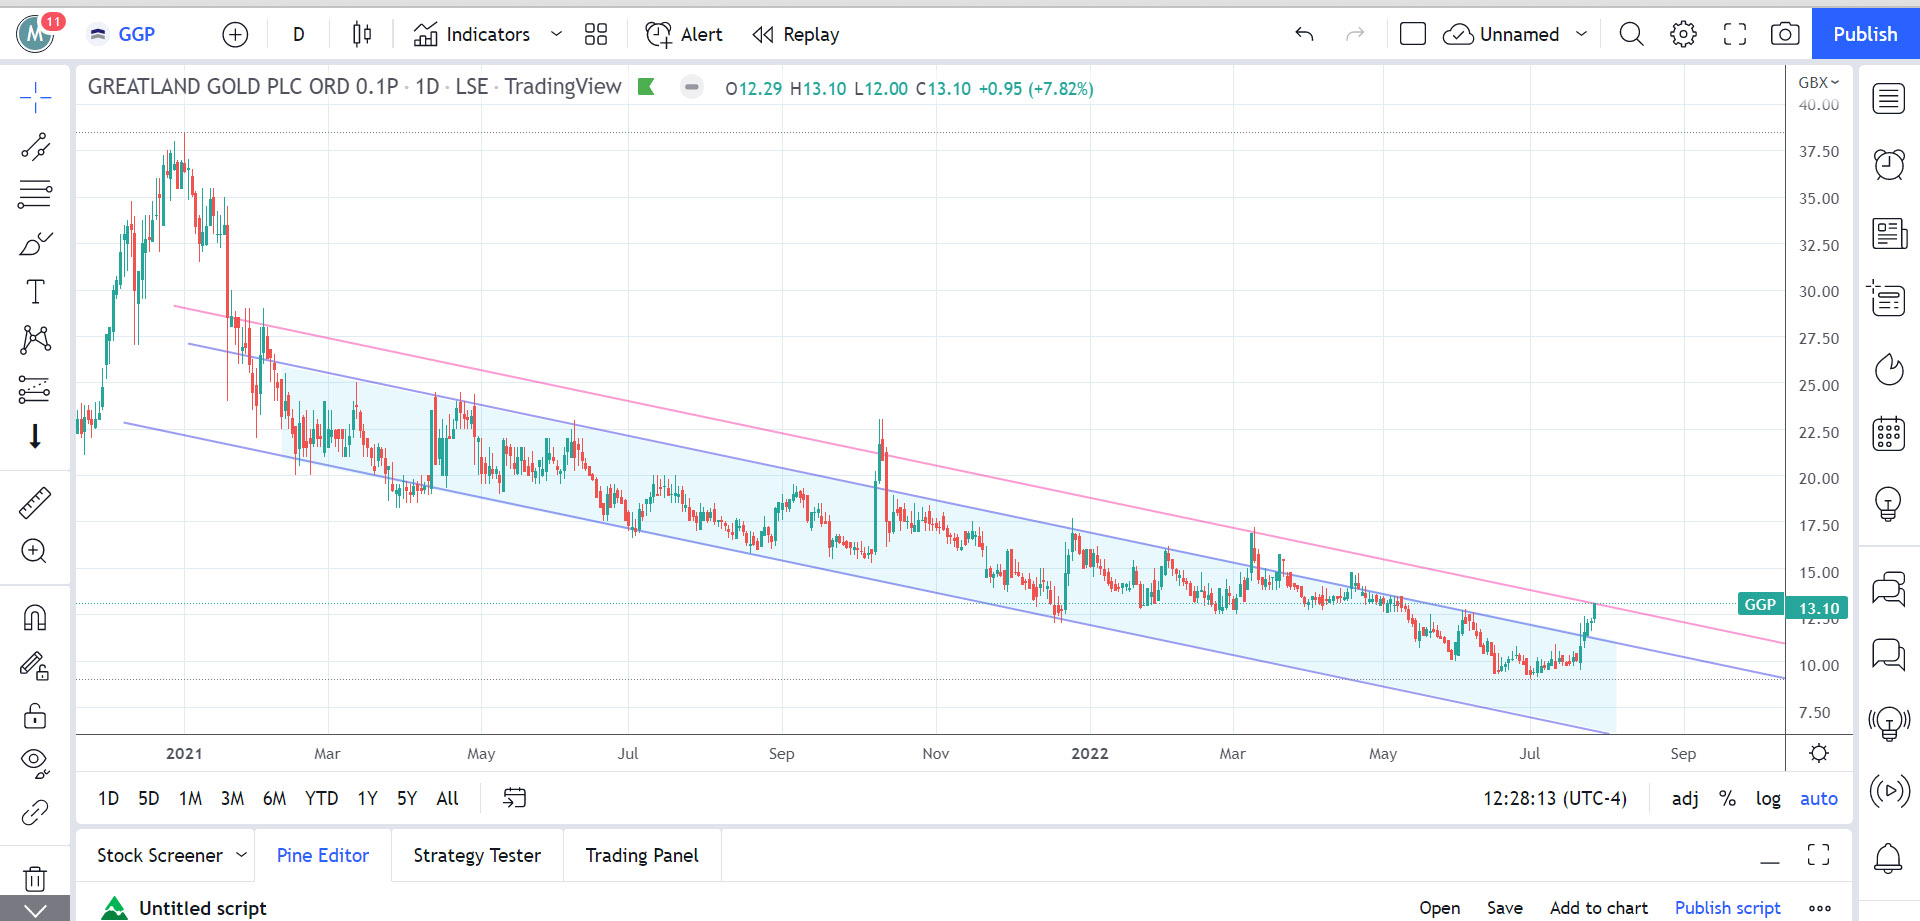Open the calendar panel in right sidebar
Viewport: 1920px width, 921px height.
coord(1888,434)
